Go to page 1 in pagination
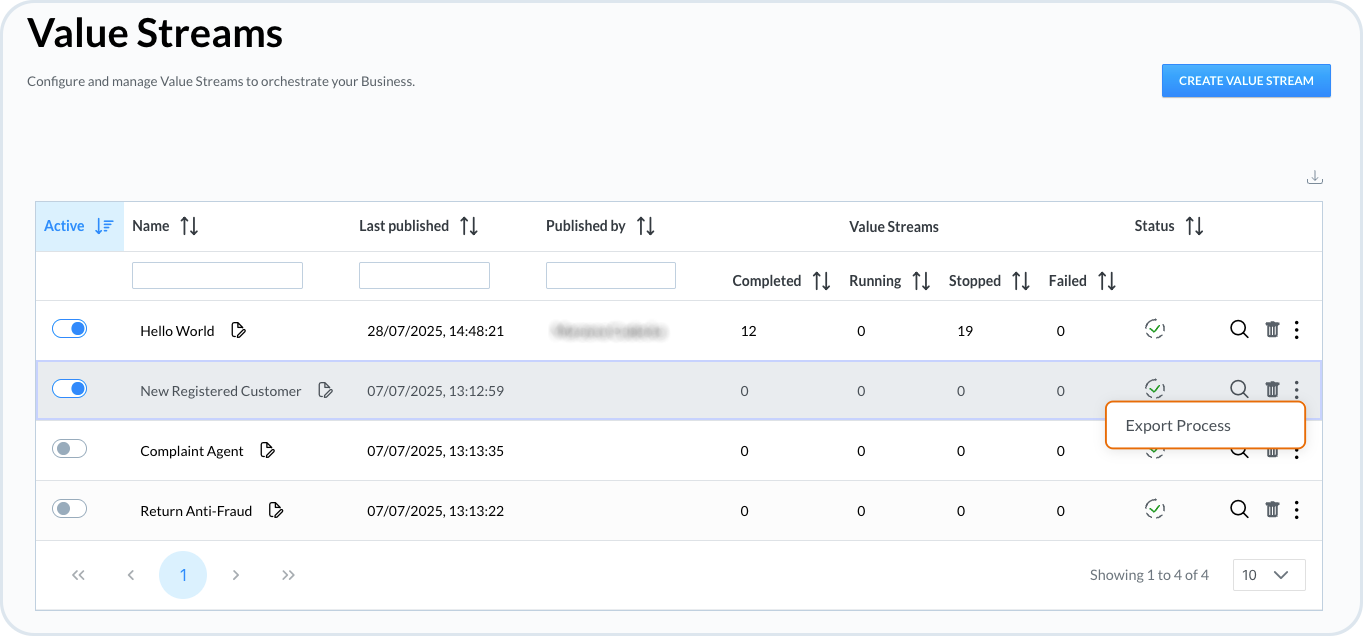1363x636 pixels. (x=183, y=575)
